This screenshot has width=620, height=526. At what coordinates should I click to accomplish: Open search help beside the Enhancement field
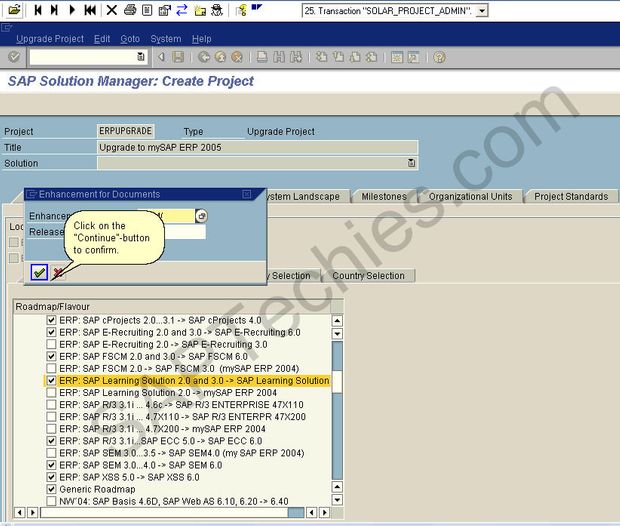[x=201, y=216]
